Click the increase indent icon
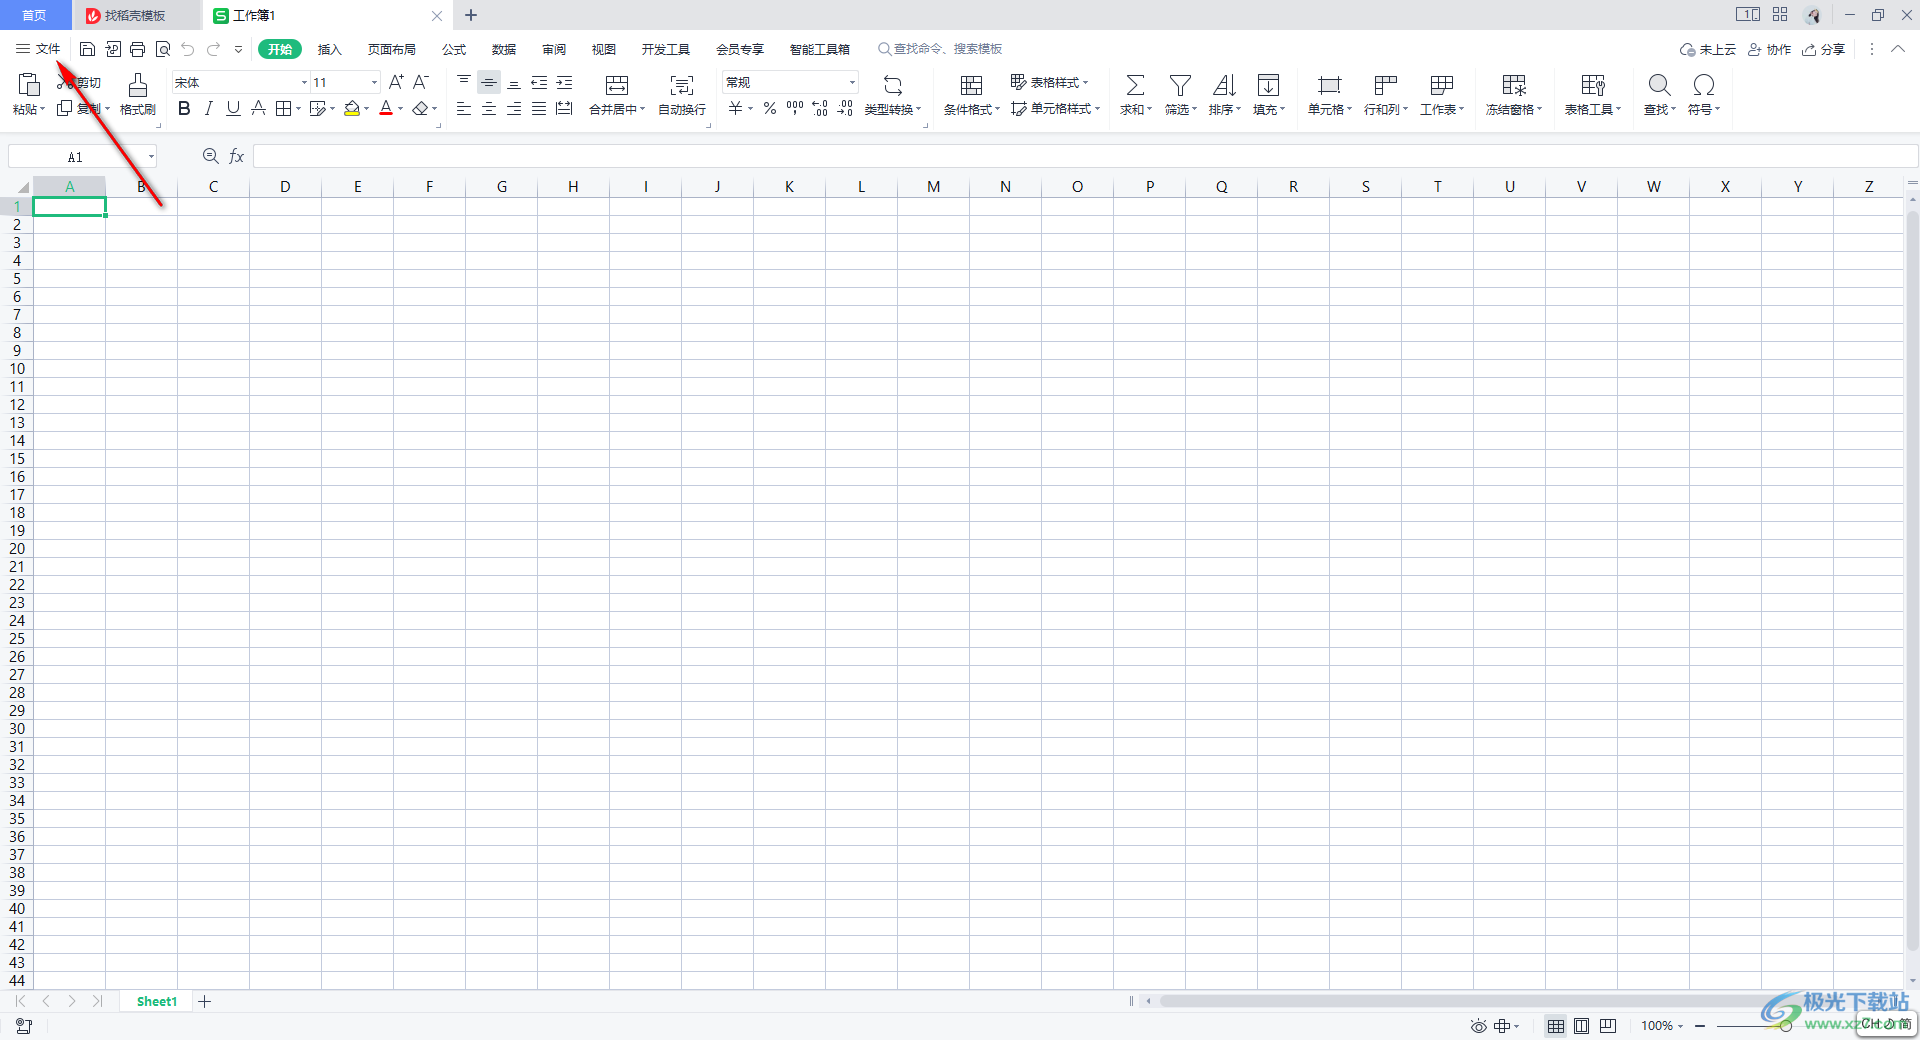The image size is (1920, 1040). [x=564, y=82]
